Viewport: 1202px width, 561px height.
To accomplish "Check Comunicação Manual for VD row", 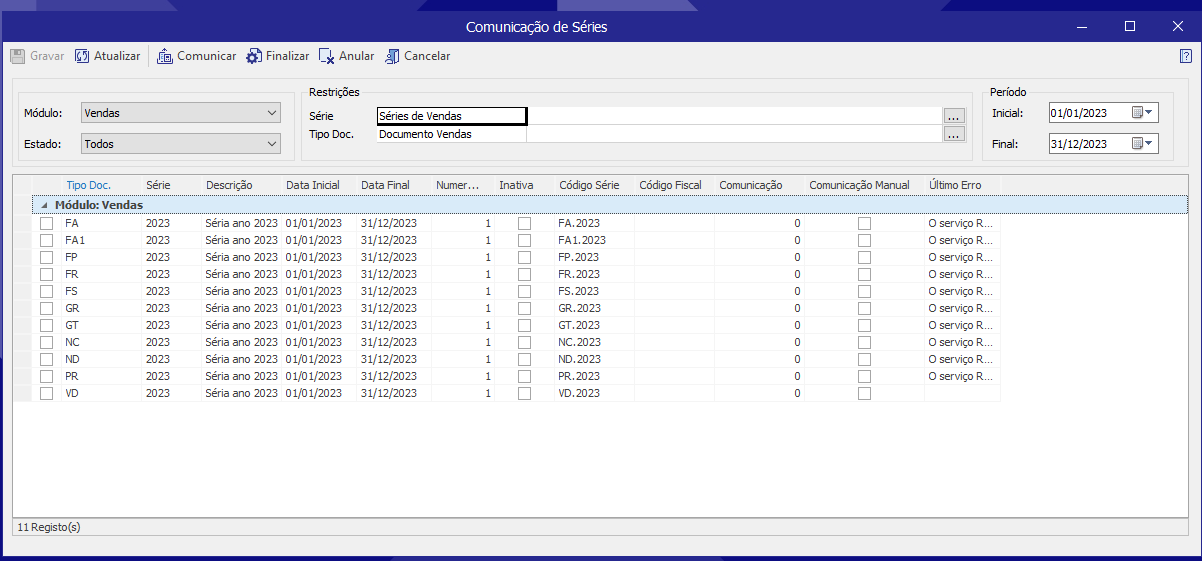I will coord(864,393).
